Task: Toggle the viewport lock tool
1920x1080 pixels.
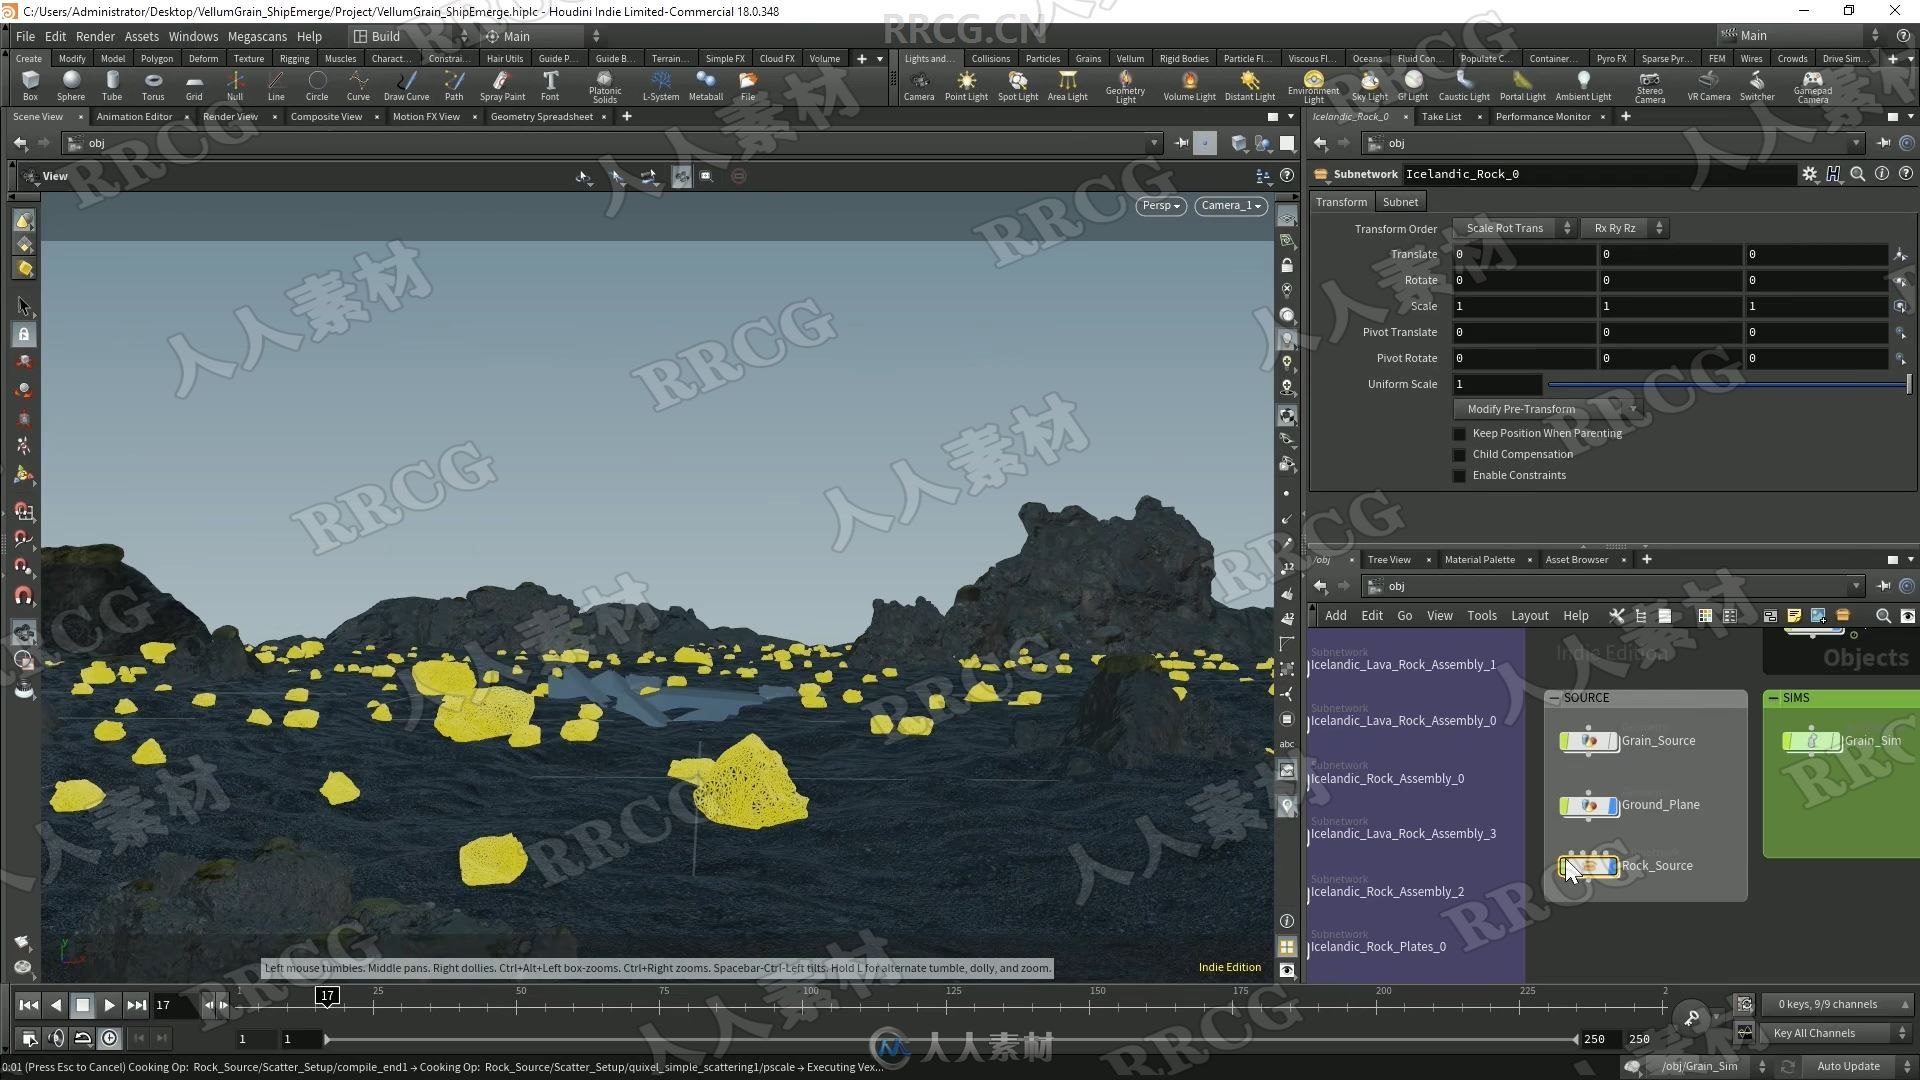Action: [24, 335]
